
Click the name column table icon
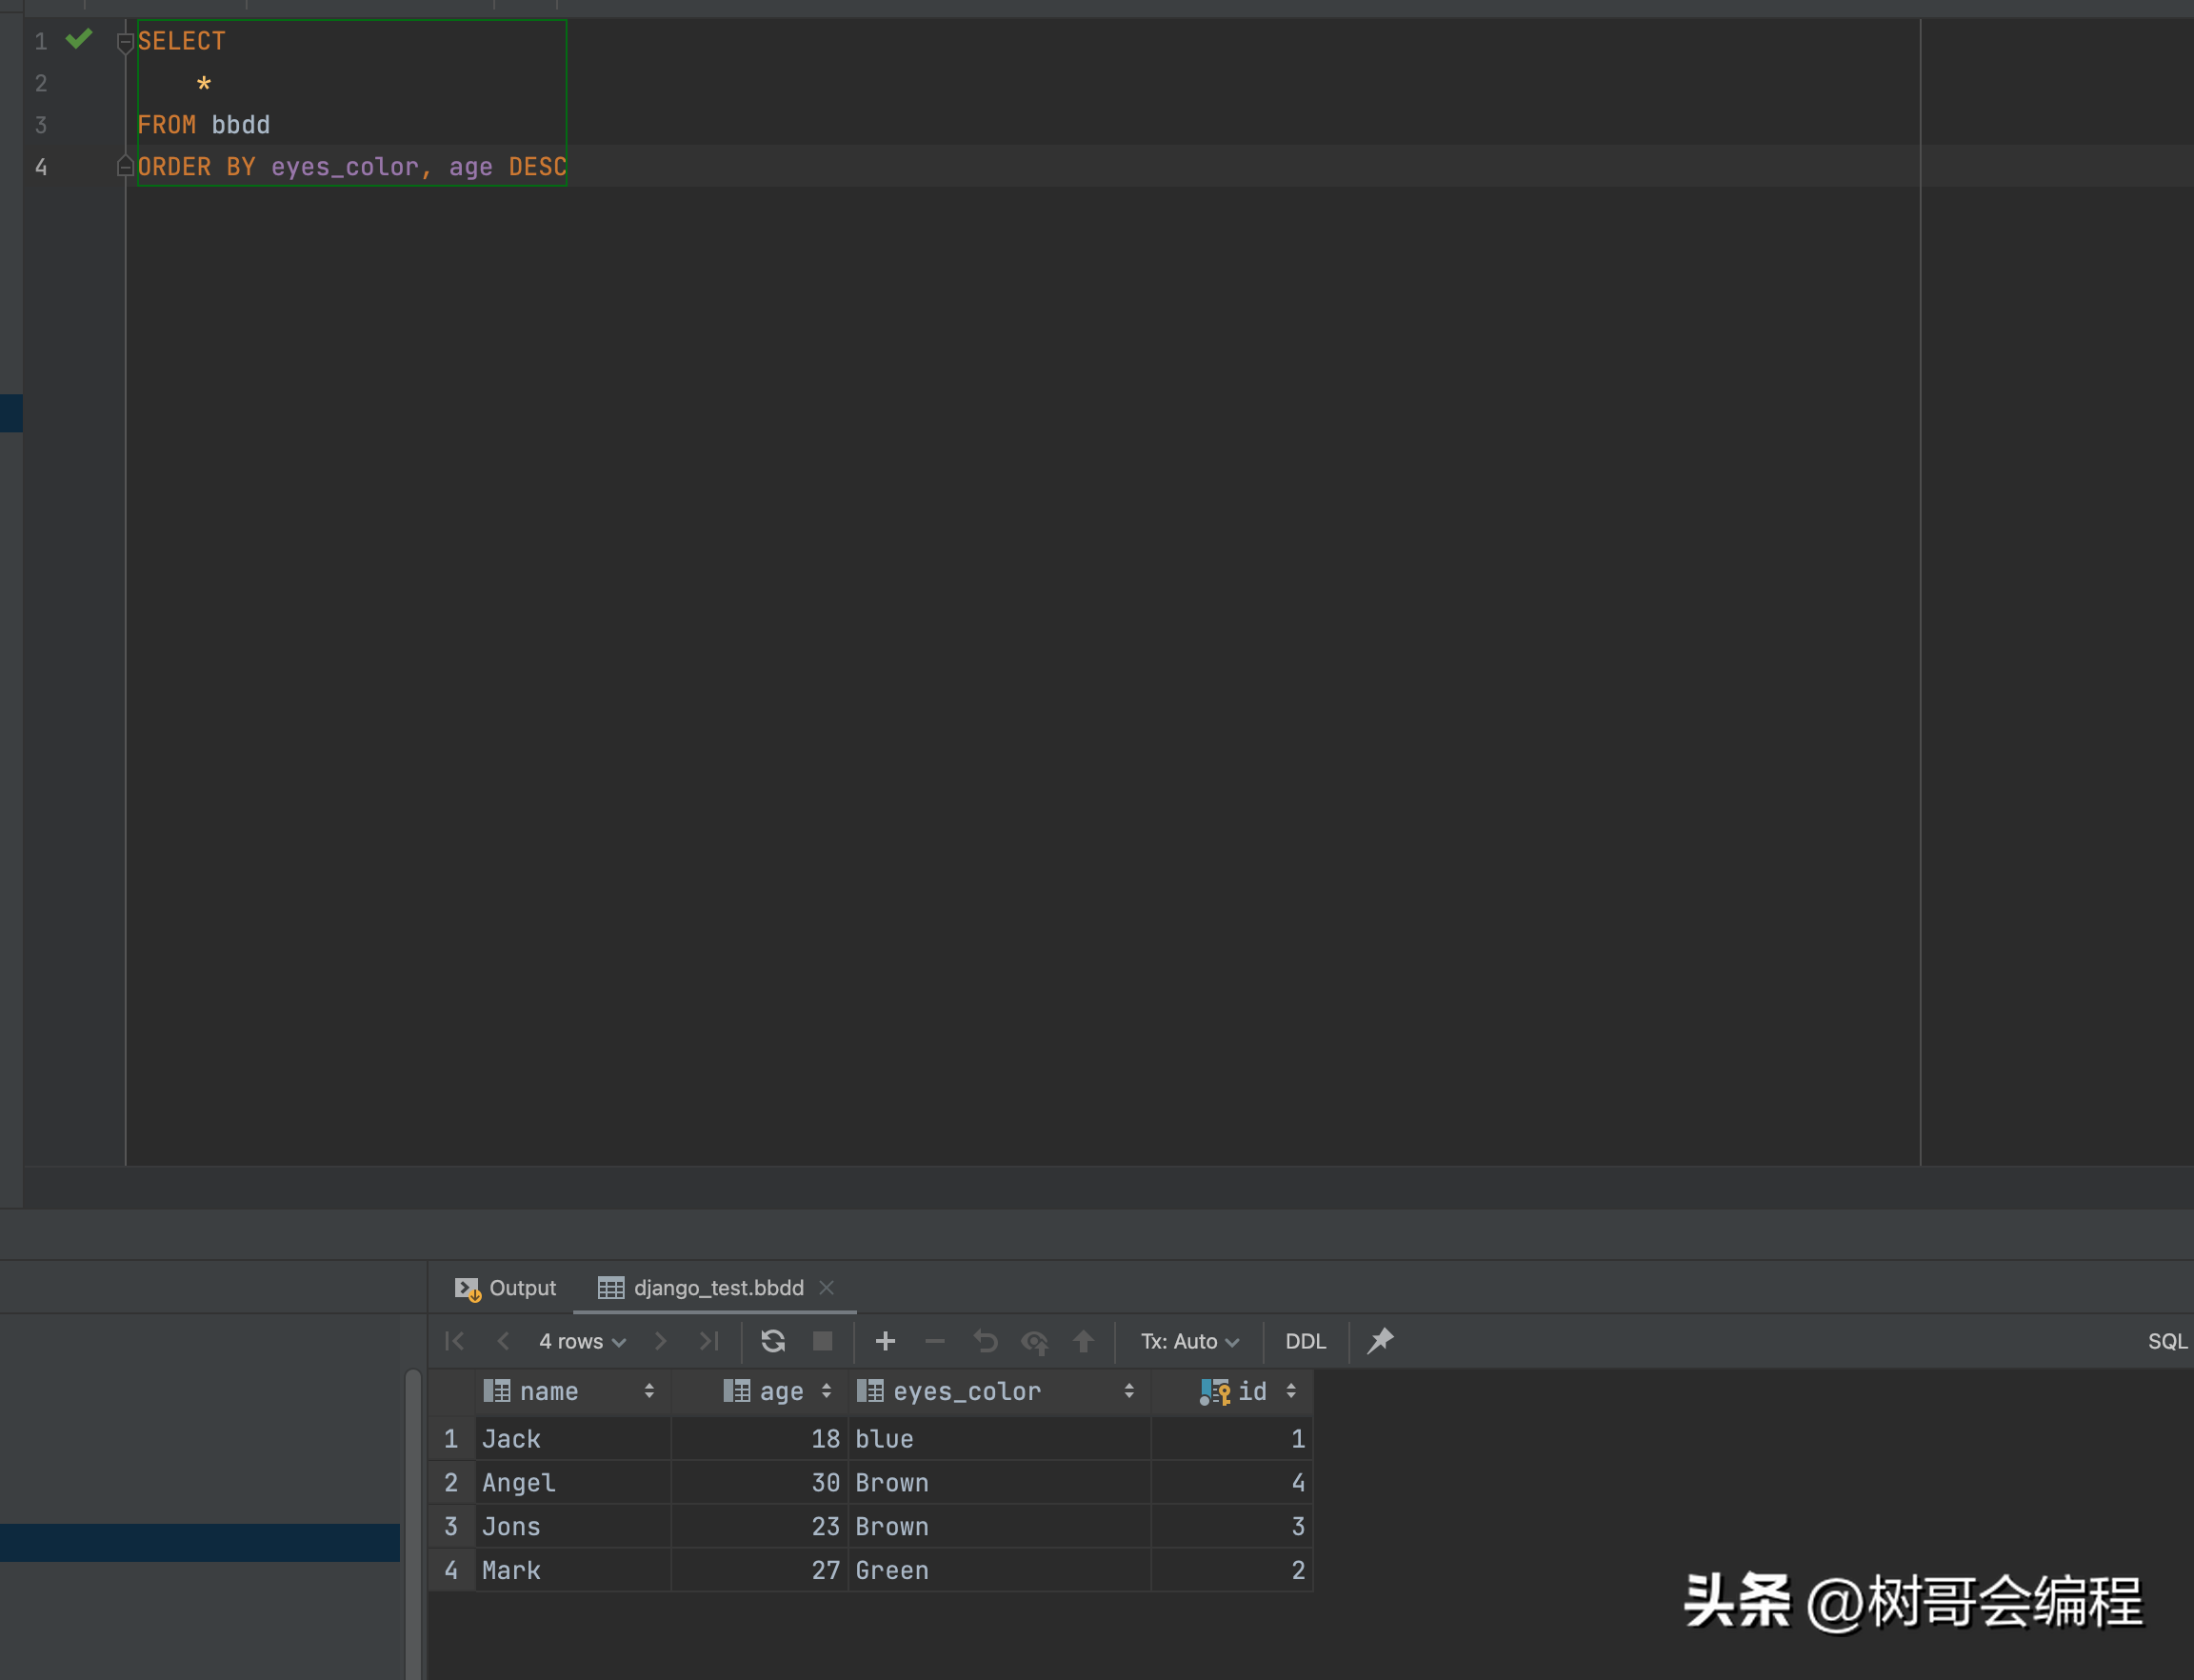[x=497, y=1391]
